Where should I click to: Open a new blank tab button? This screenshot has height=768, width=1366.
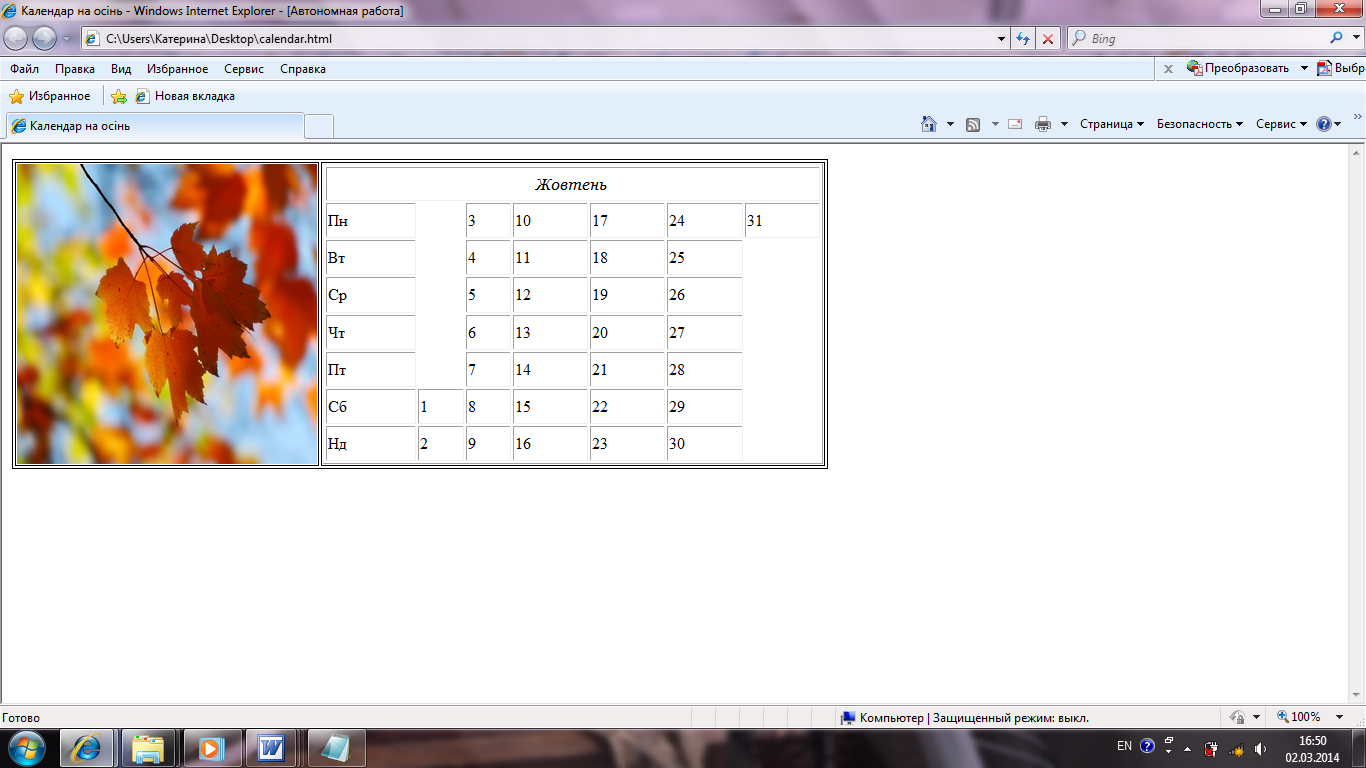319,126
